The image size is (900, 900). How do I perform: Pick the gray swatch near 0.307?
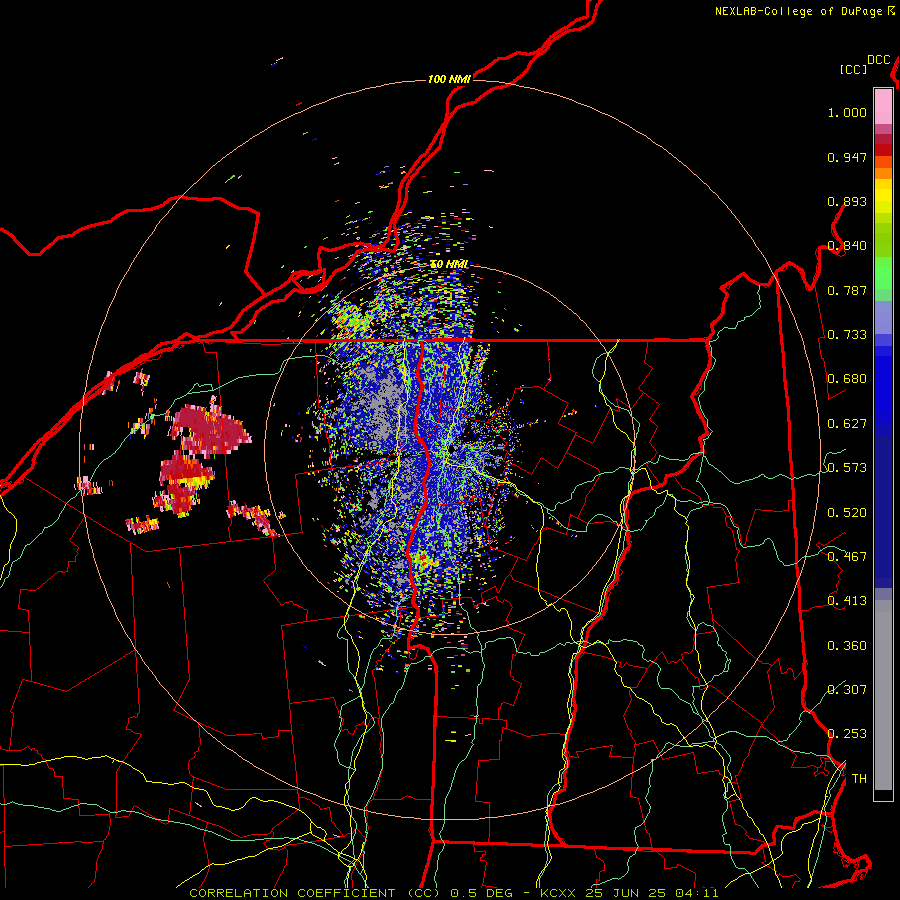883,700
